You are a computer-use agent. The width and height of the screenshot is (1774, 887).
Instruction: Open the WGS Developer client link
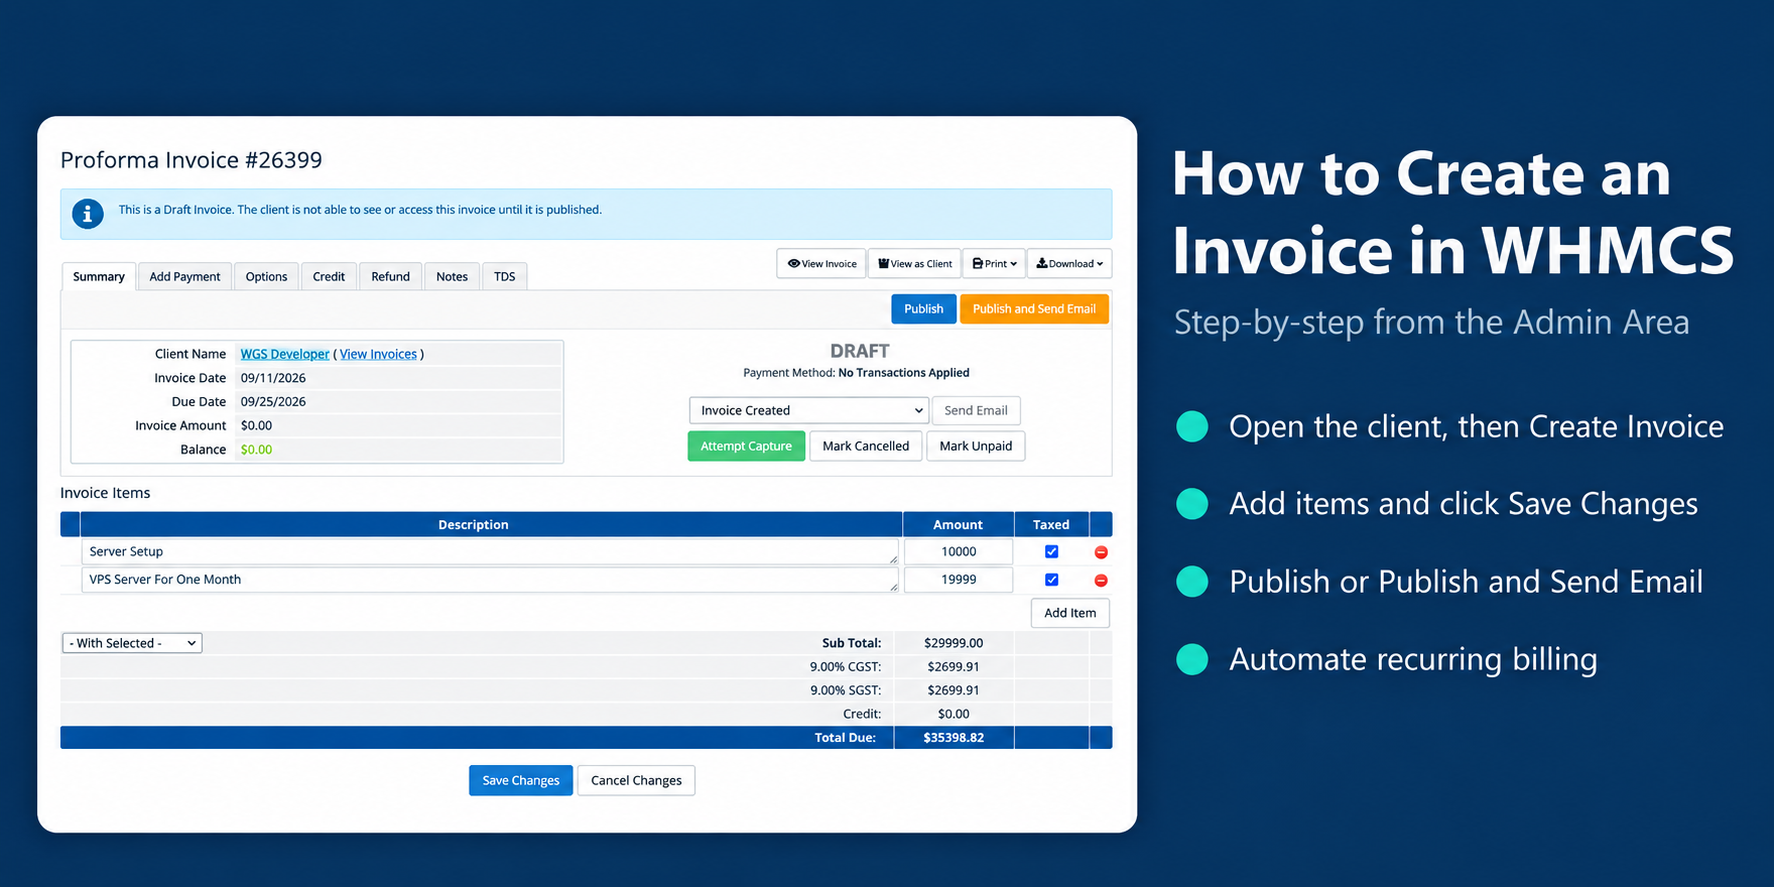(x=285, y=354)
